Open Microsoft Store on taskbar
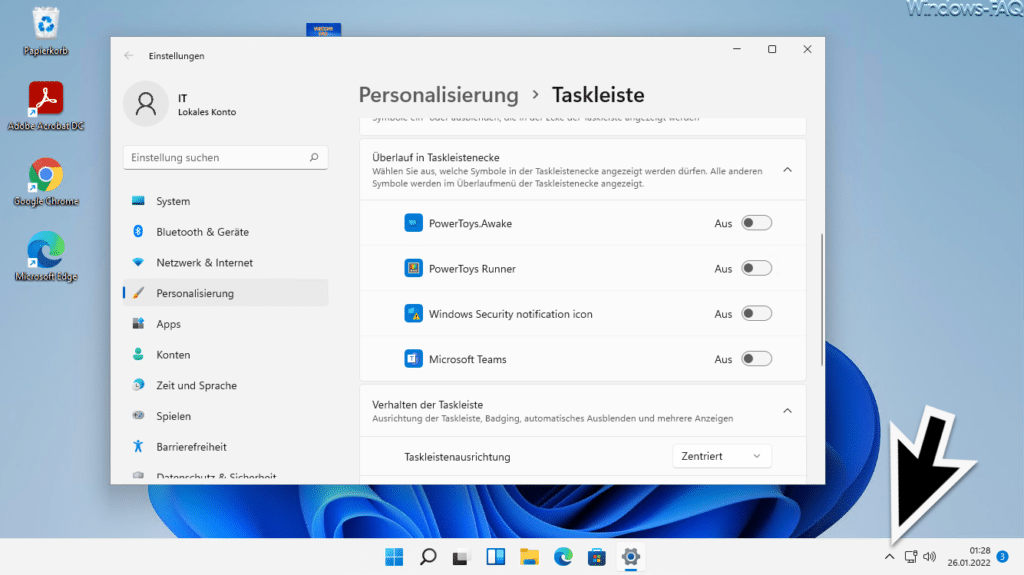 597,557
